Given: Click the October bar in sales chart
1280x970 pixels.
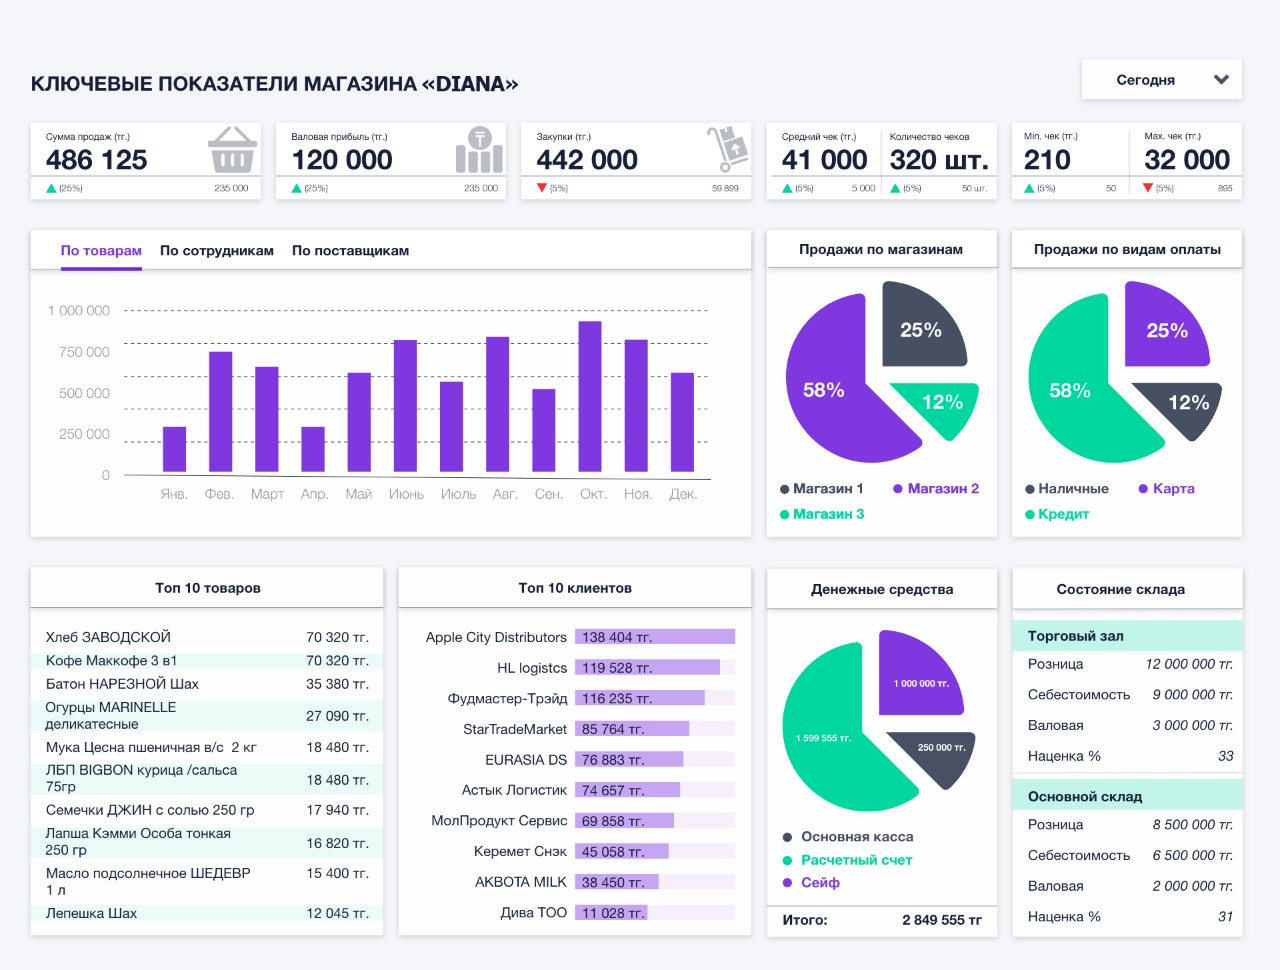Looking at the screenshot, I should [590, 397].
